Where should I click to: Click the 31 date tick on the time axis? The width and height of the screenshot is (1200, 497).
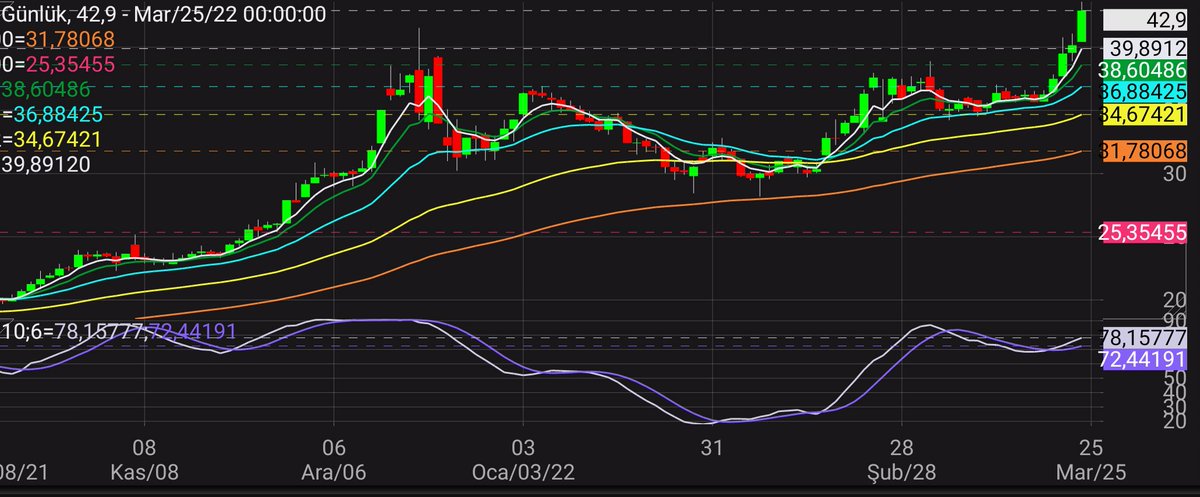(x=711, y=446)
